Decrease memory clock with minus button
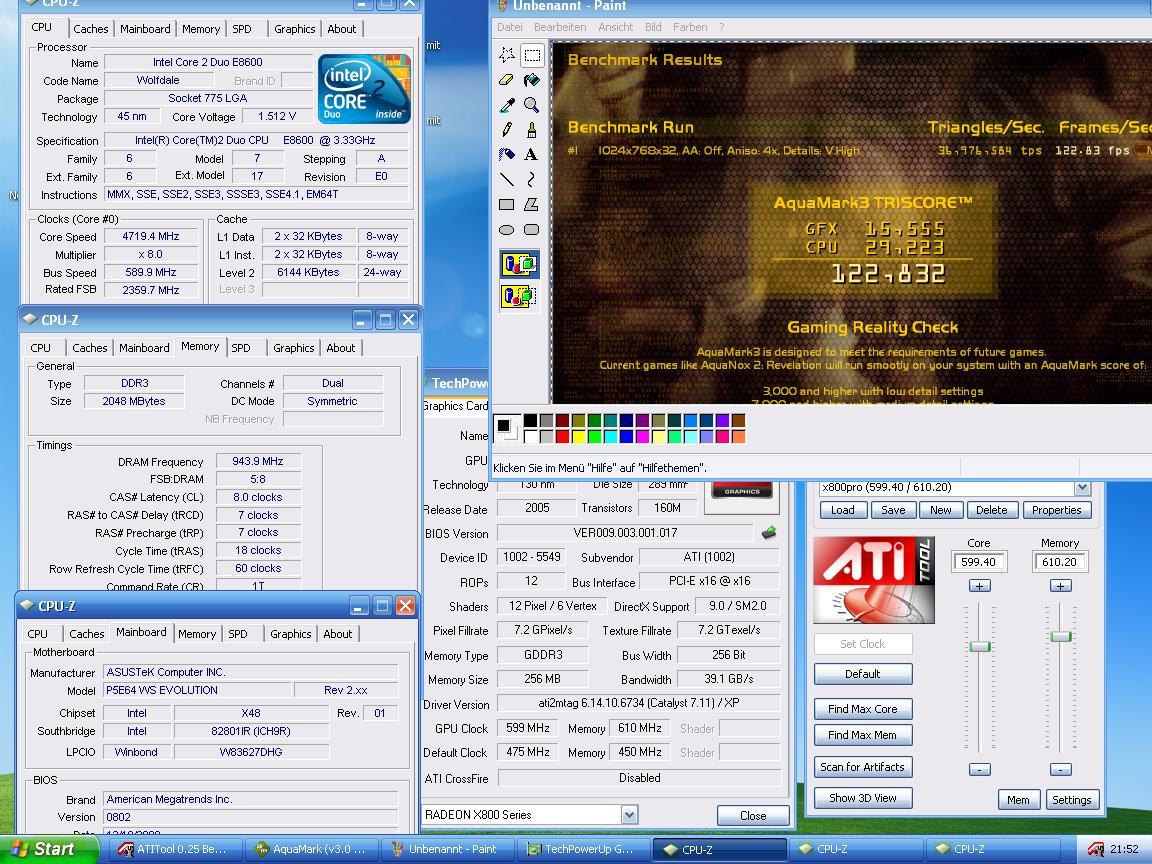The width and height of the screenshot is (1152, 864). pos(1060,769)
